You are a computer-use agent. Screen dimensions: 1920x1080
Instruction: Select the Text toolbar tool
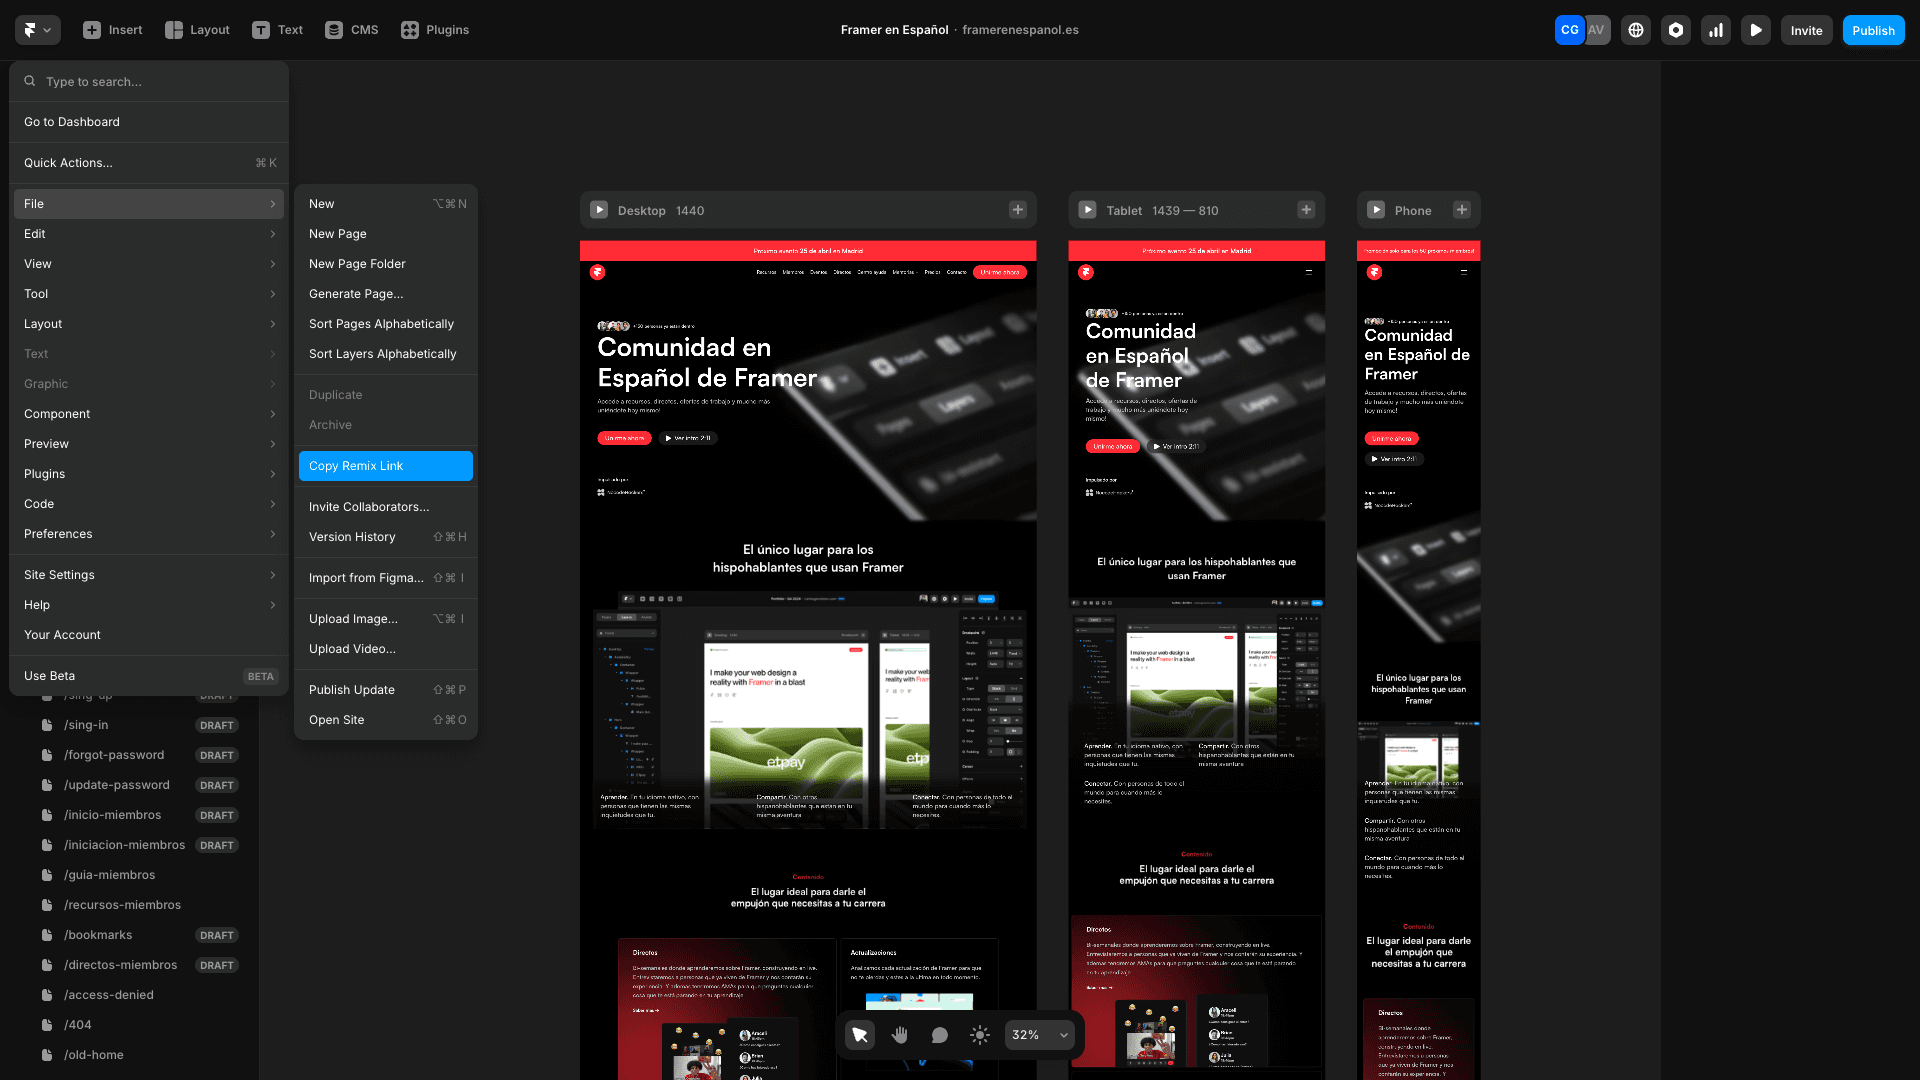277,30
